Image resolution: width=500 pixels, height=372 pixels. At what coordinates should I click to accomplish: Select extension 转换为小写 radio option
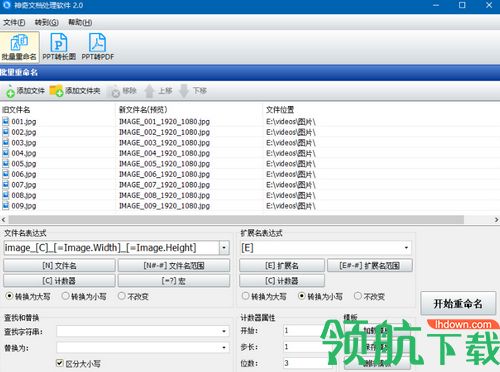click(301, 296)
